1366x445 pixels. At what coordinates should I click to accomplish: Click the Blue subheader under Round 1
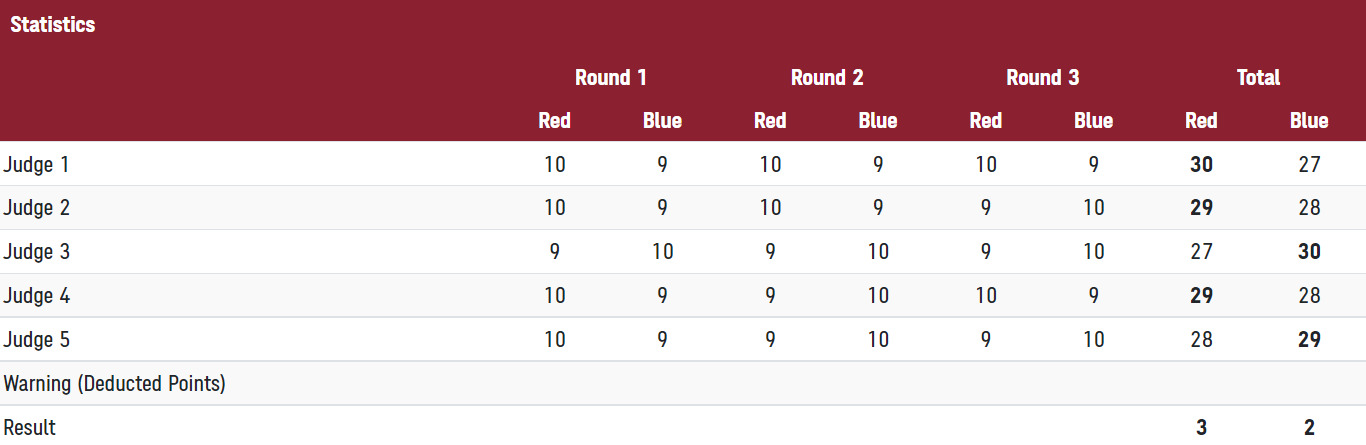pos(662,121)
